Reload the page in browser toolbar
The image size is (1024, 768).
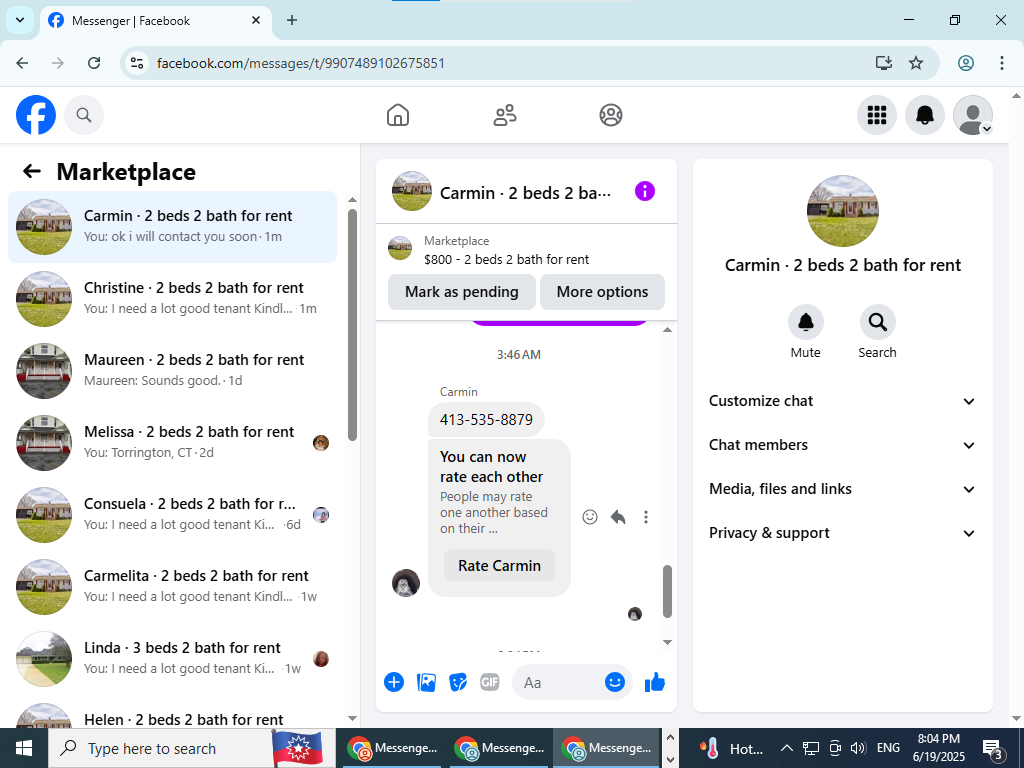point(94,63)
